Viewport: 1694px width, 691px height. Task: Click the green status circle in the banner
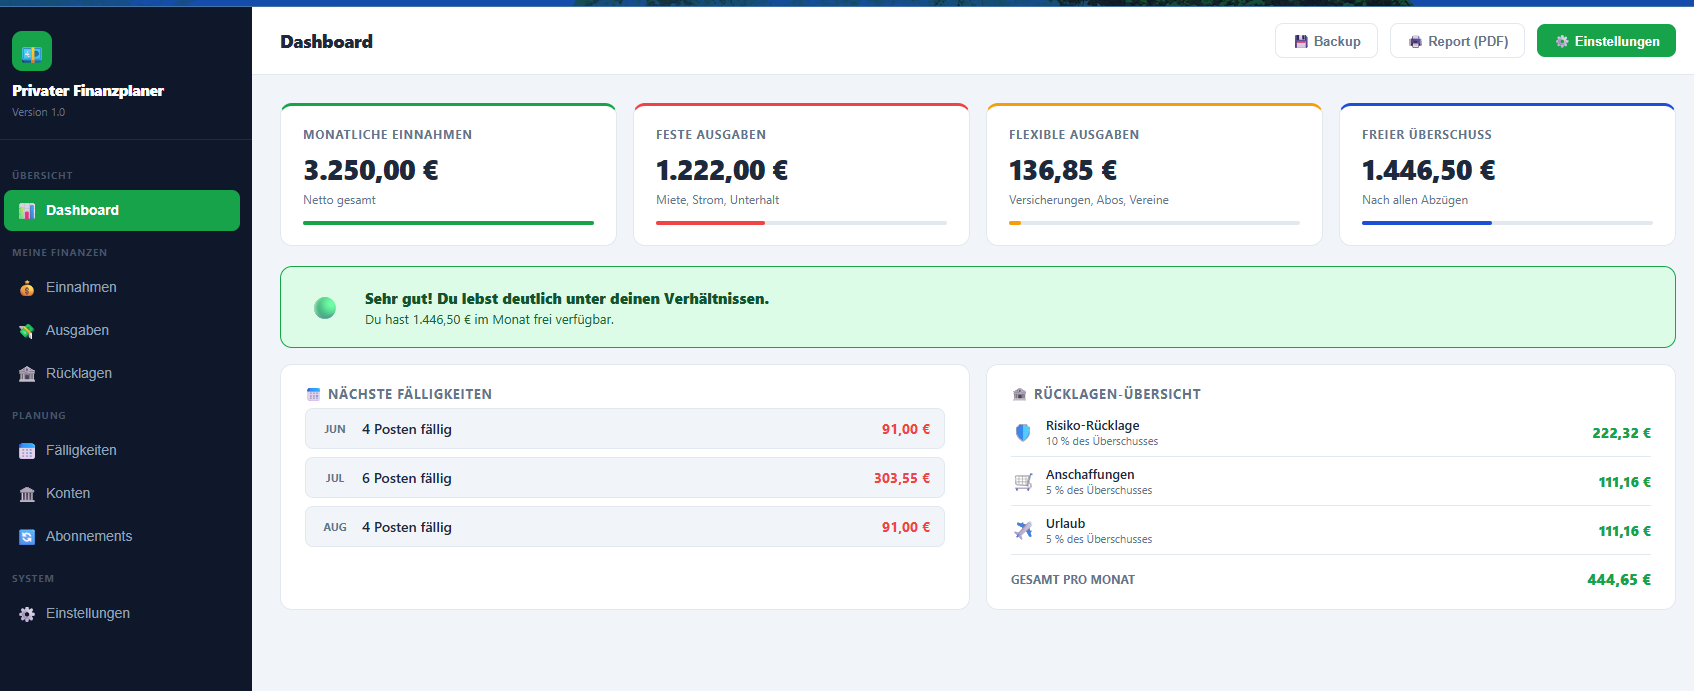click(325, 308)
